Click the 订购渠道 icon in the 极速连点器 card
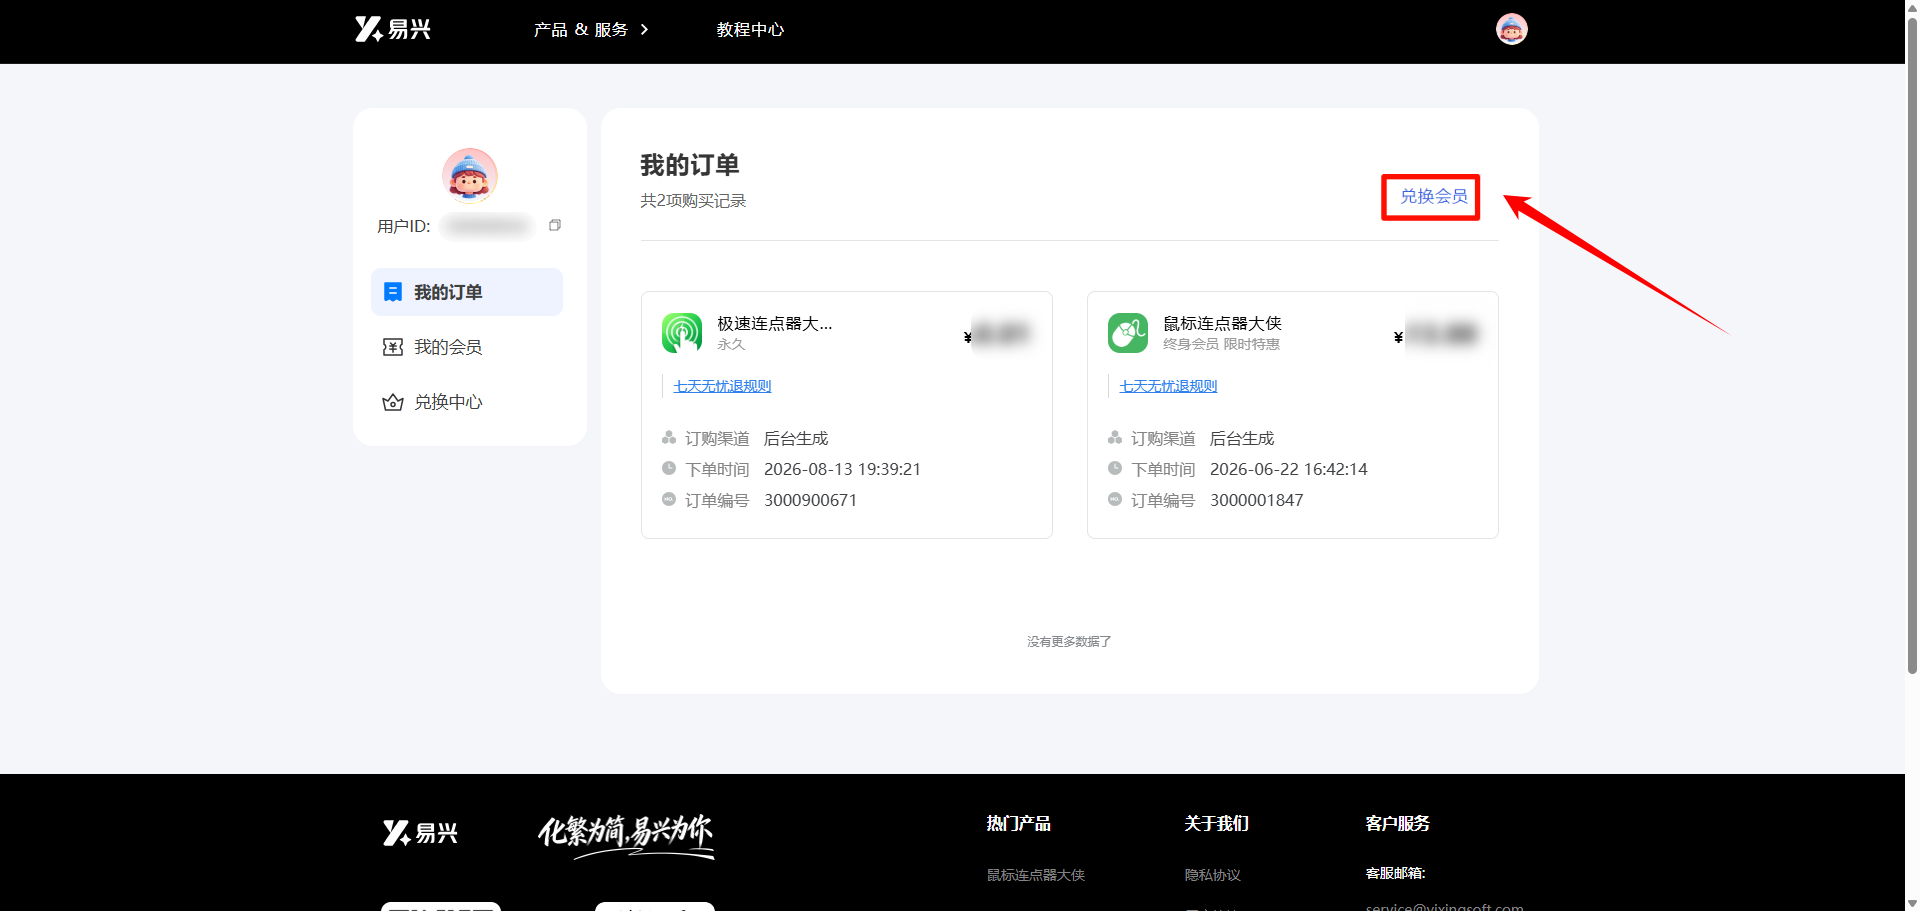This screenshot has height=911, width=1920. click(x=669, y=437)
